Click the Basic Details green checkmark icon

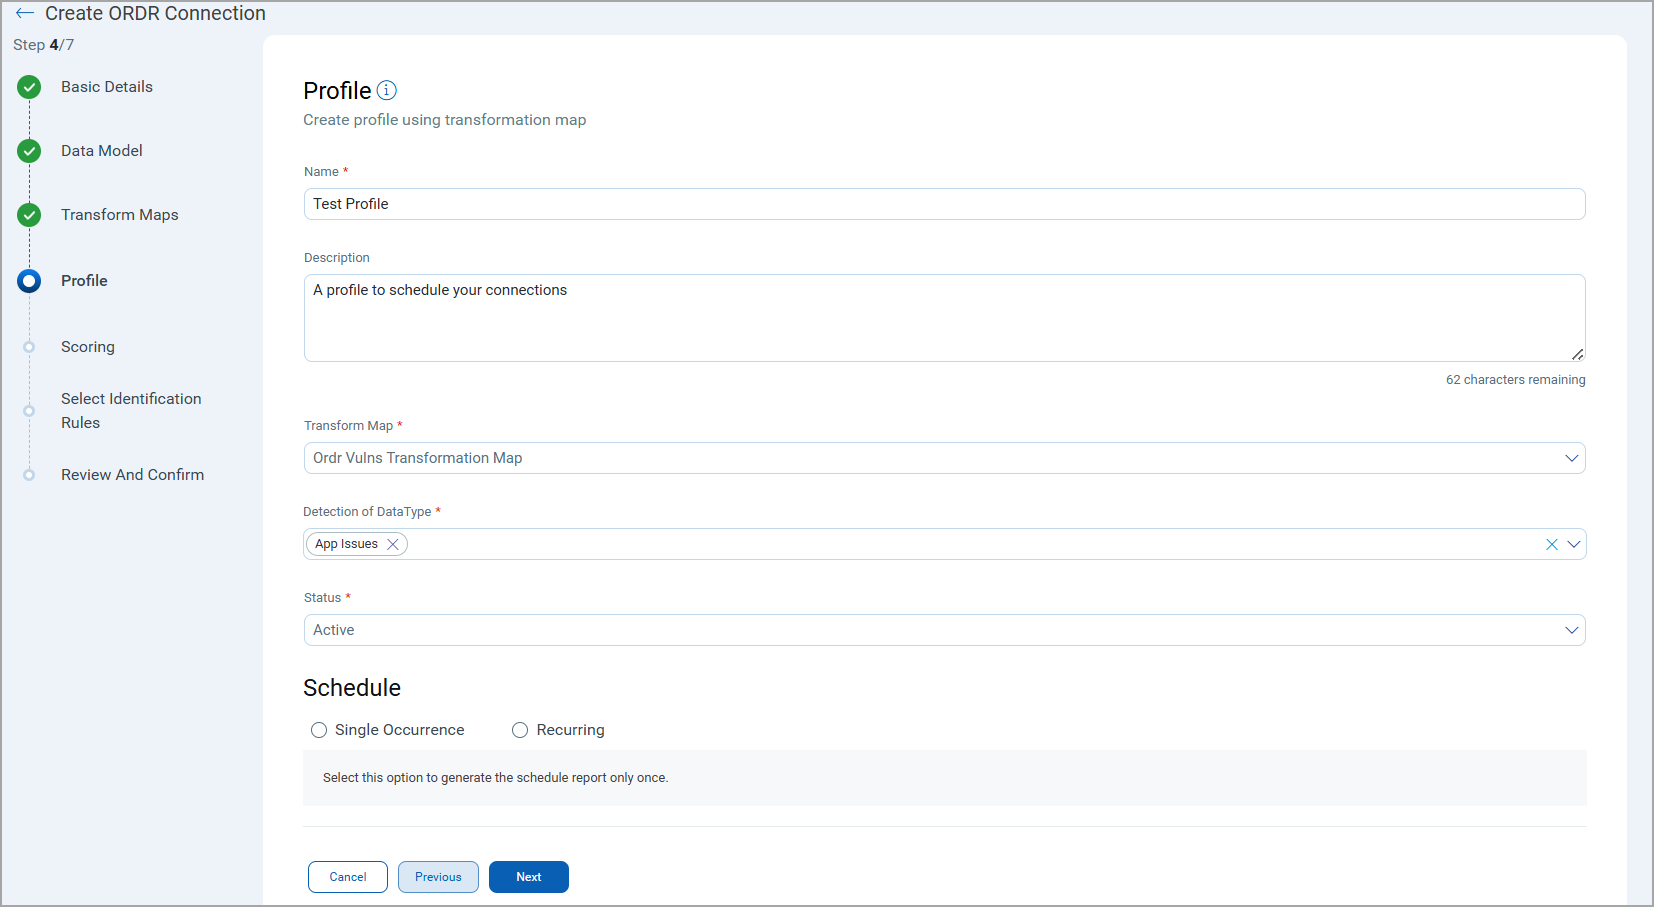click(x=29, y=87)
